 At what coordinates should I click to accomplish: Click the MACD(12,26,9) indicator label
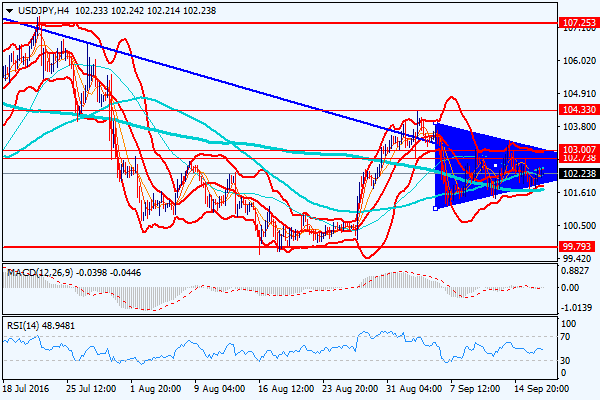coord(40,272)
